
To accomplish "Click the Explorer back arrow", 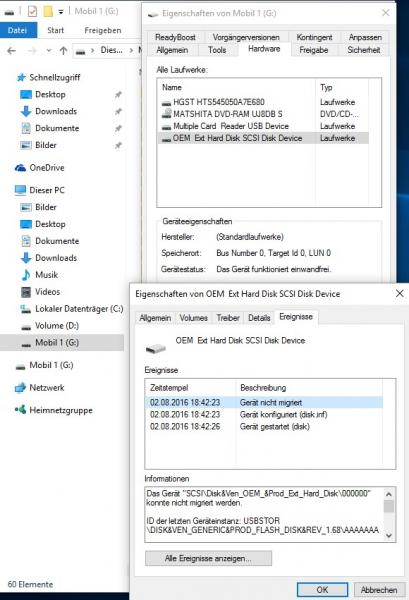I will [x=12, y=51].
